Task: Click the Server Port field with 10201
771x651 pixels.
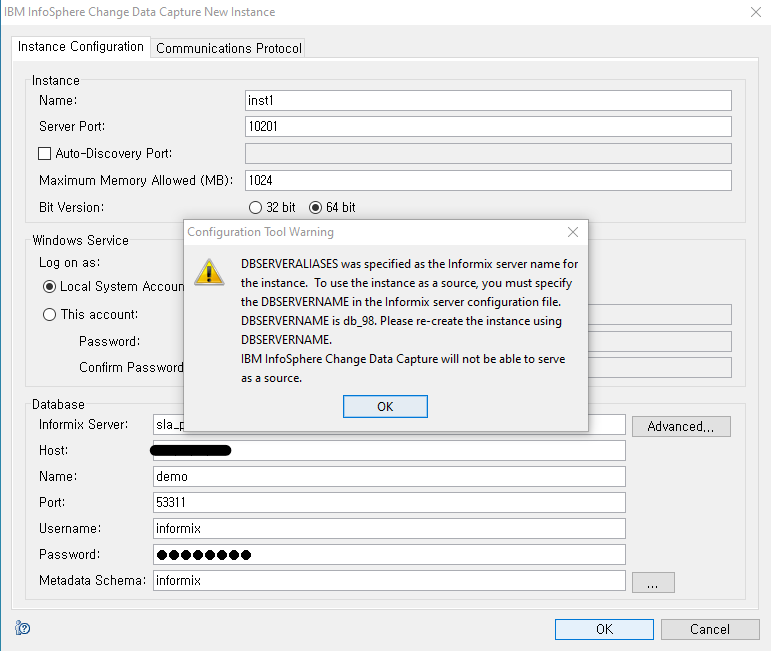Action: point(488,127)
